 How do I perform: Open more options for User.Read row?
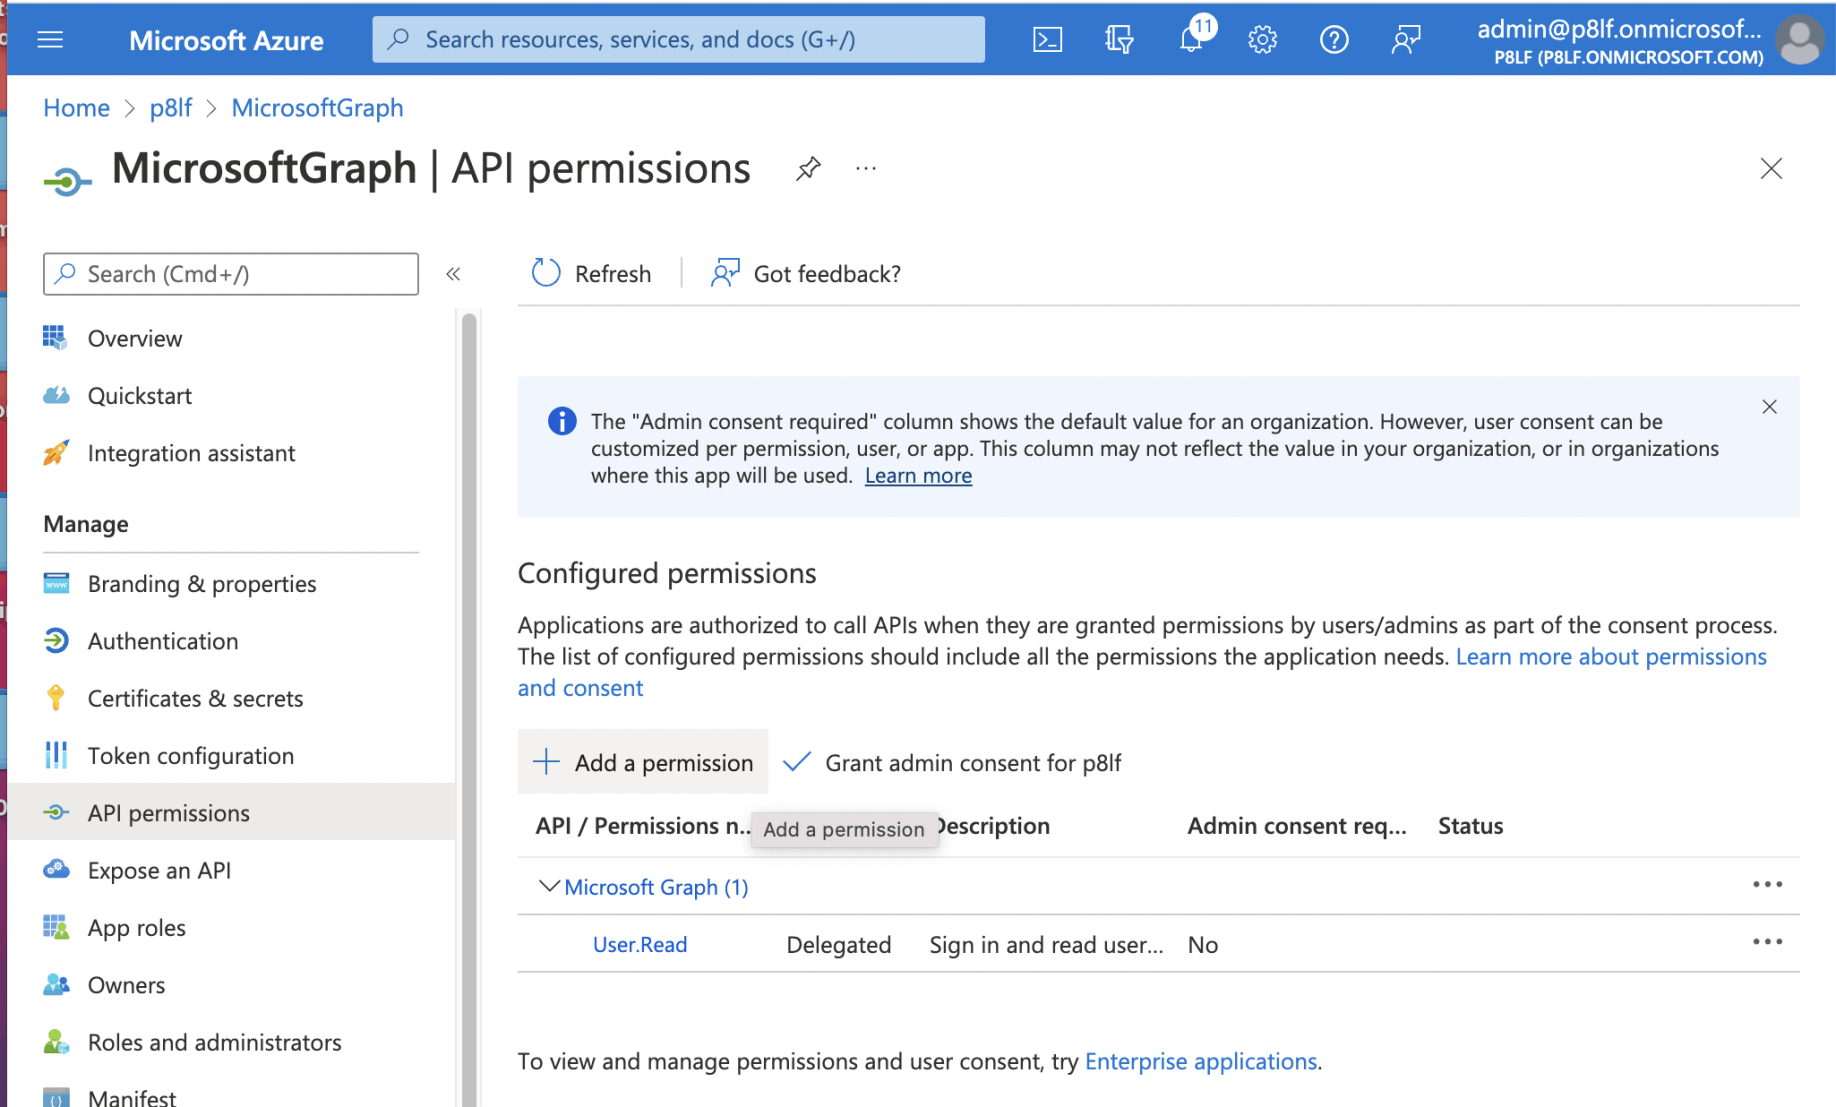coord(1767,942)
